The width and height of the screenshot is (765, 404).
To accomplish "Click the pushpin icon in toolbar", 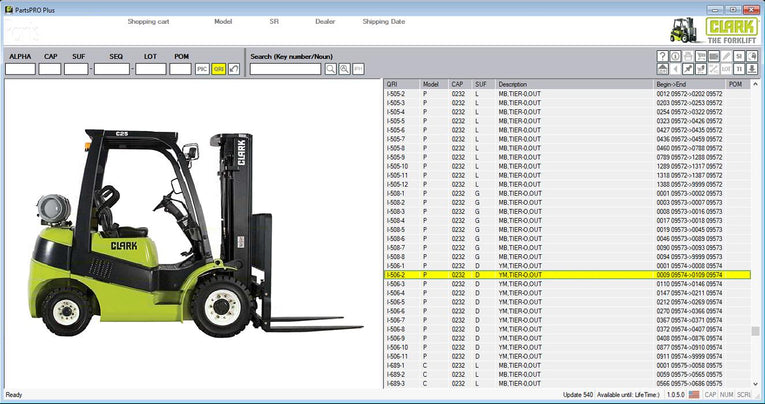I will (x=689, y=69).
